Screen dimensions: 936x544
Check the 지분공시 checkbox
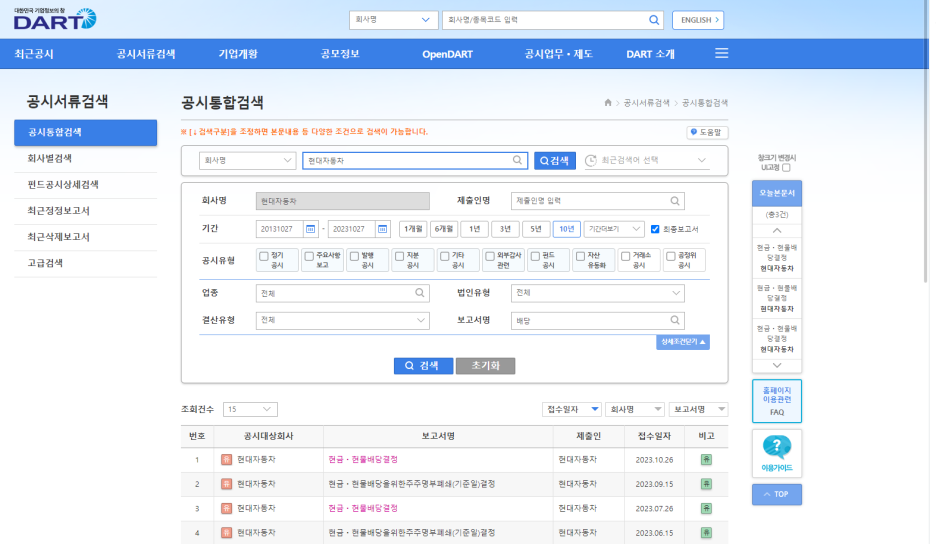400,256
